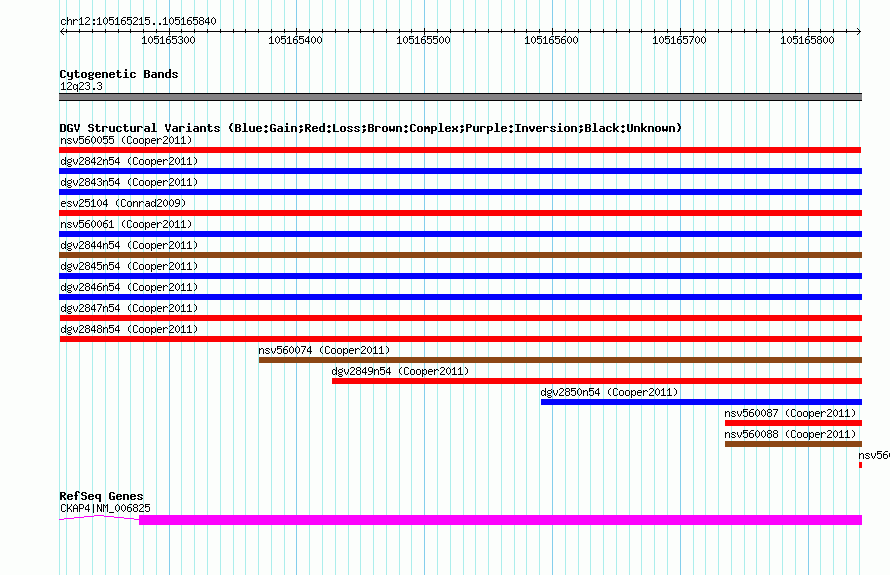
Task: Open the esv25104 (Conrad2009) label
Action: [123, 203]
